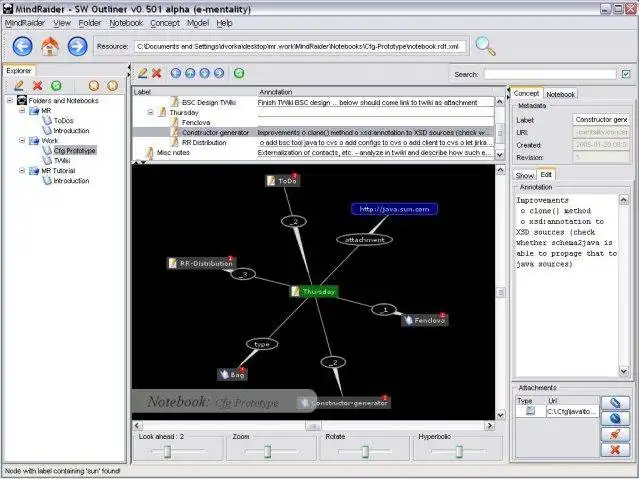The image size is (639, 479).
Task: Click the fourth blue circular arrow outline icon
Action: point(219,73)
